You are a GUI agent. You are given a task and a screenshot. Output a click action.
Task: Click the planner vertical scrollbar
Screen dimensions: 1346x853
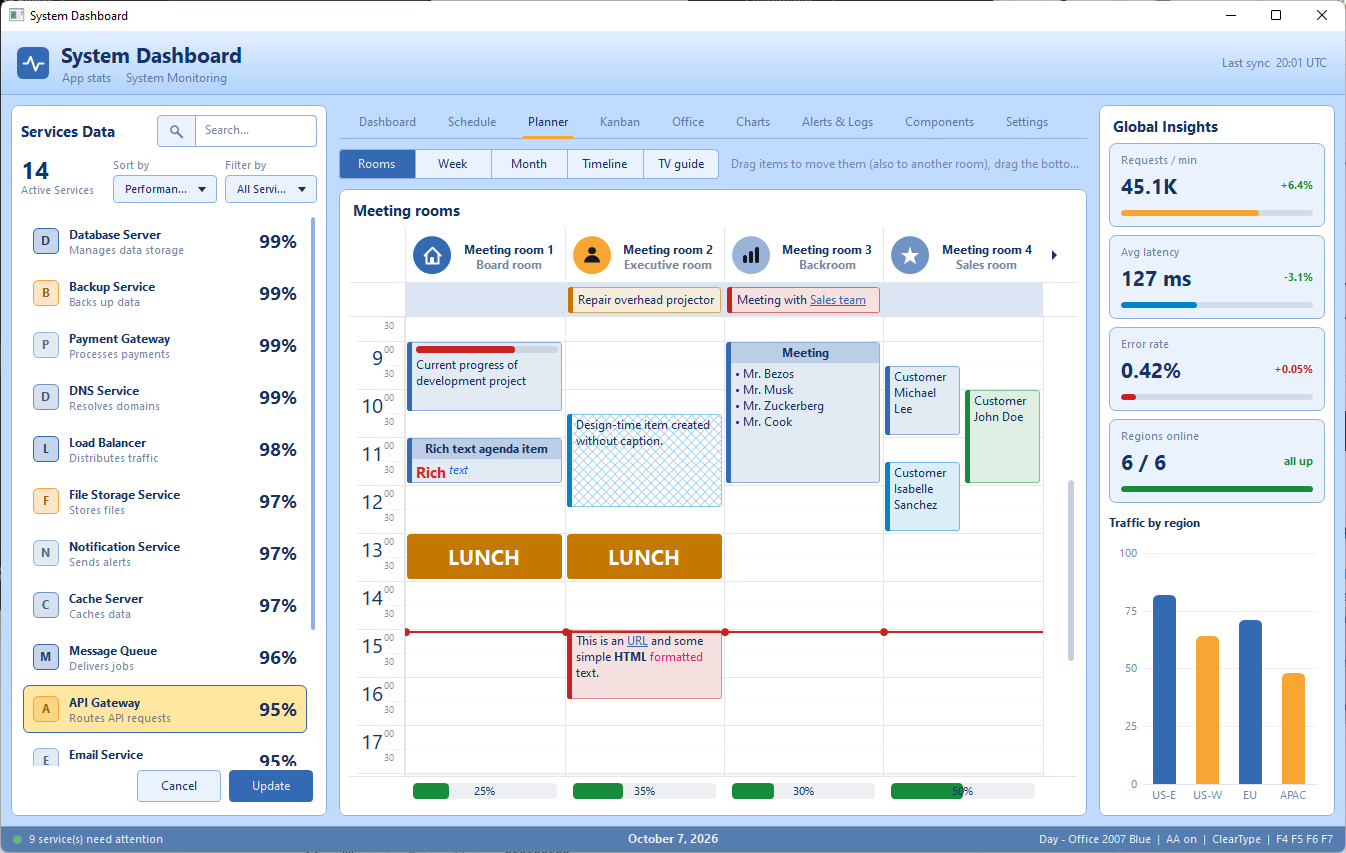pyautogui.click(x=1071, y=570)
